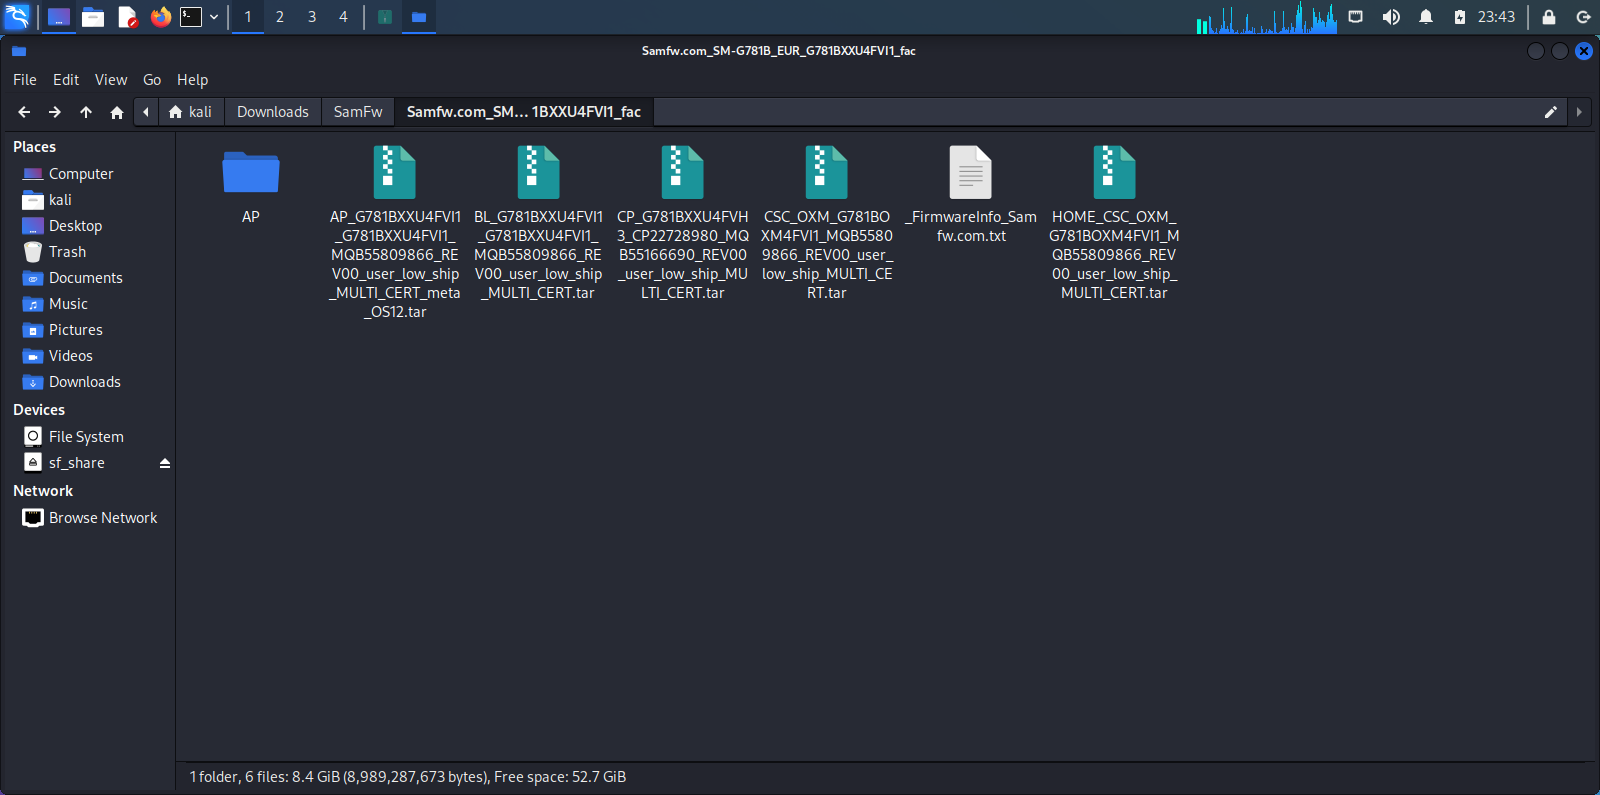This screenshot has width=1600, height=795.
Task: Navigate to SamFw in the path bar
Action: (358, 112)
